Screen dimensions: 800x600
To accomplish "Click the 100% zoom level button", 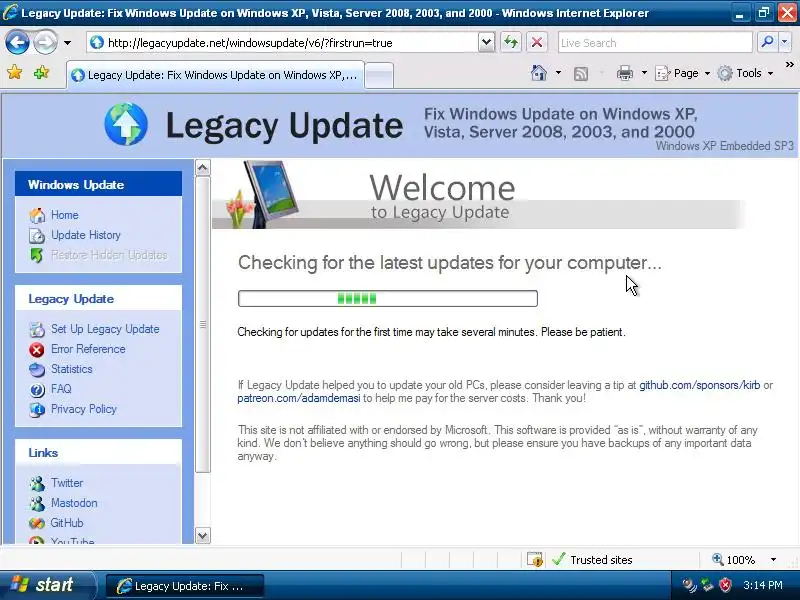I will click(734, 560).
